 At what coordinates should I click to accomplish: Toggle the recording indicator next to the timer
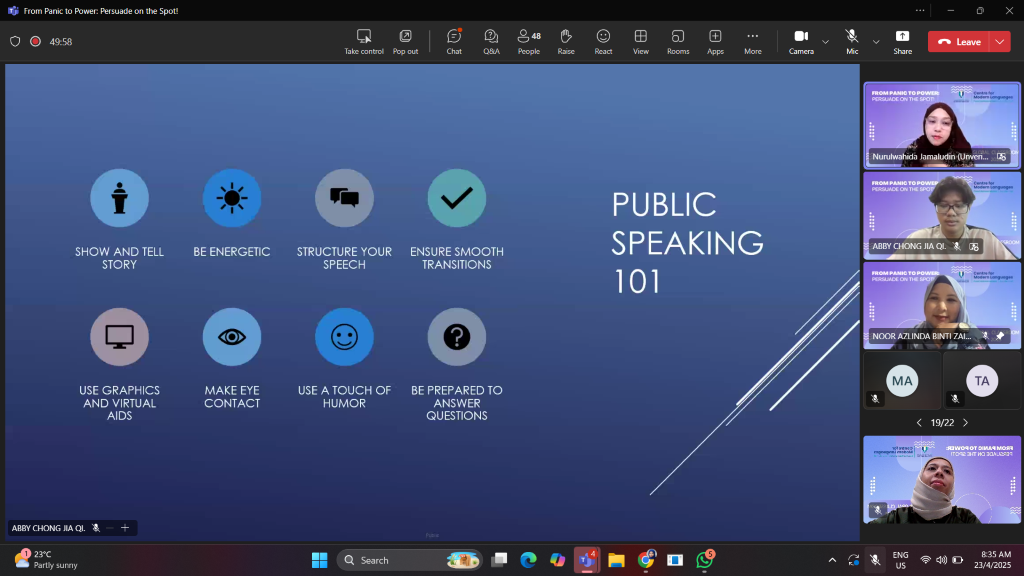click(35, 42)
